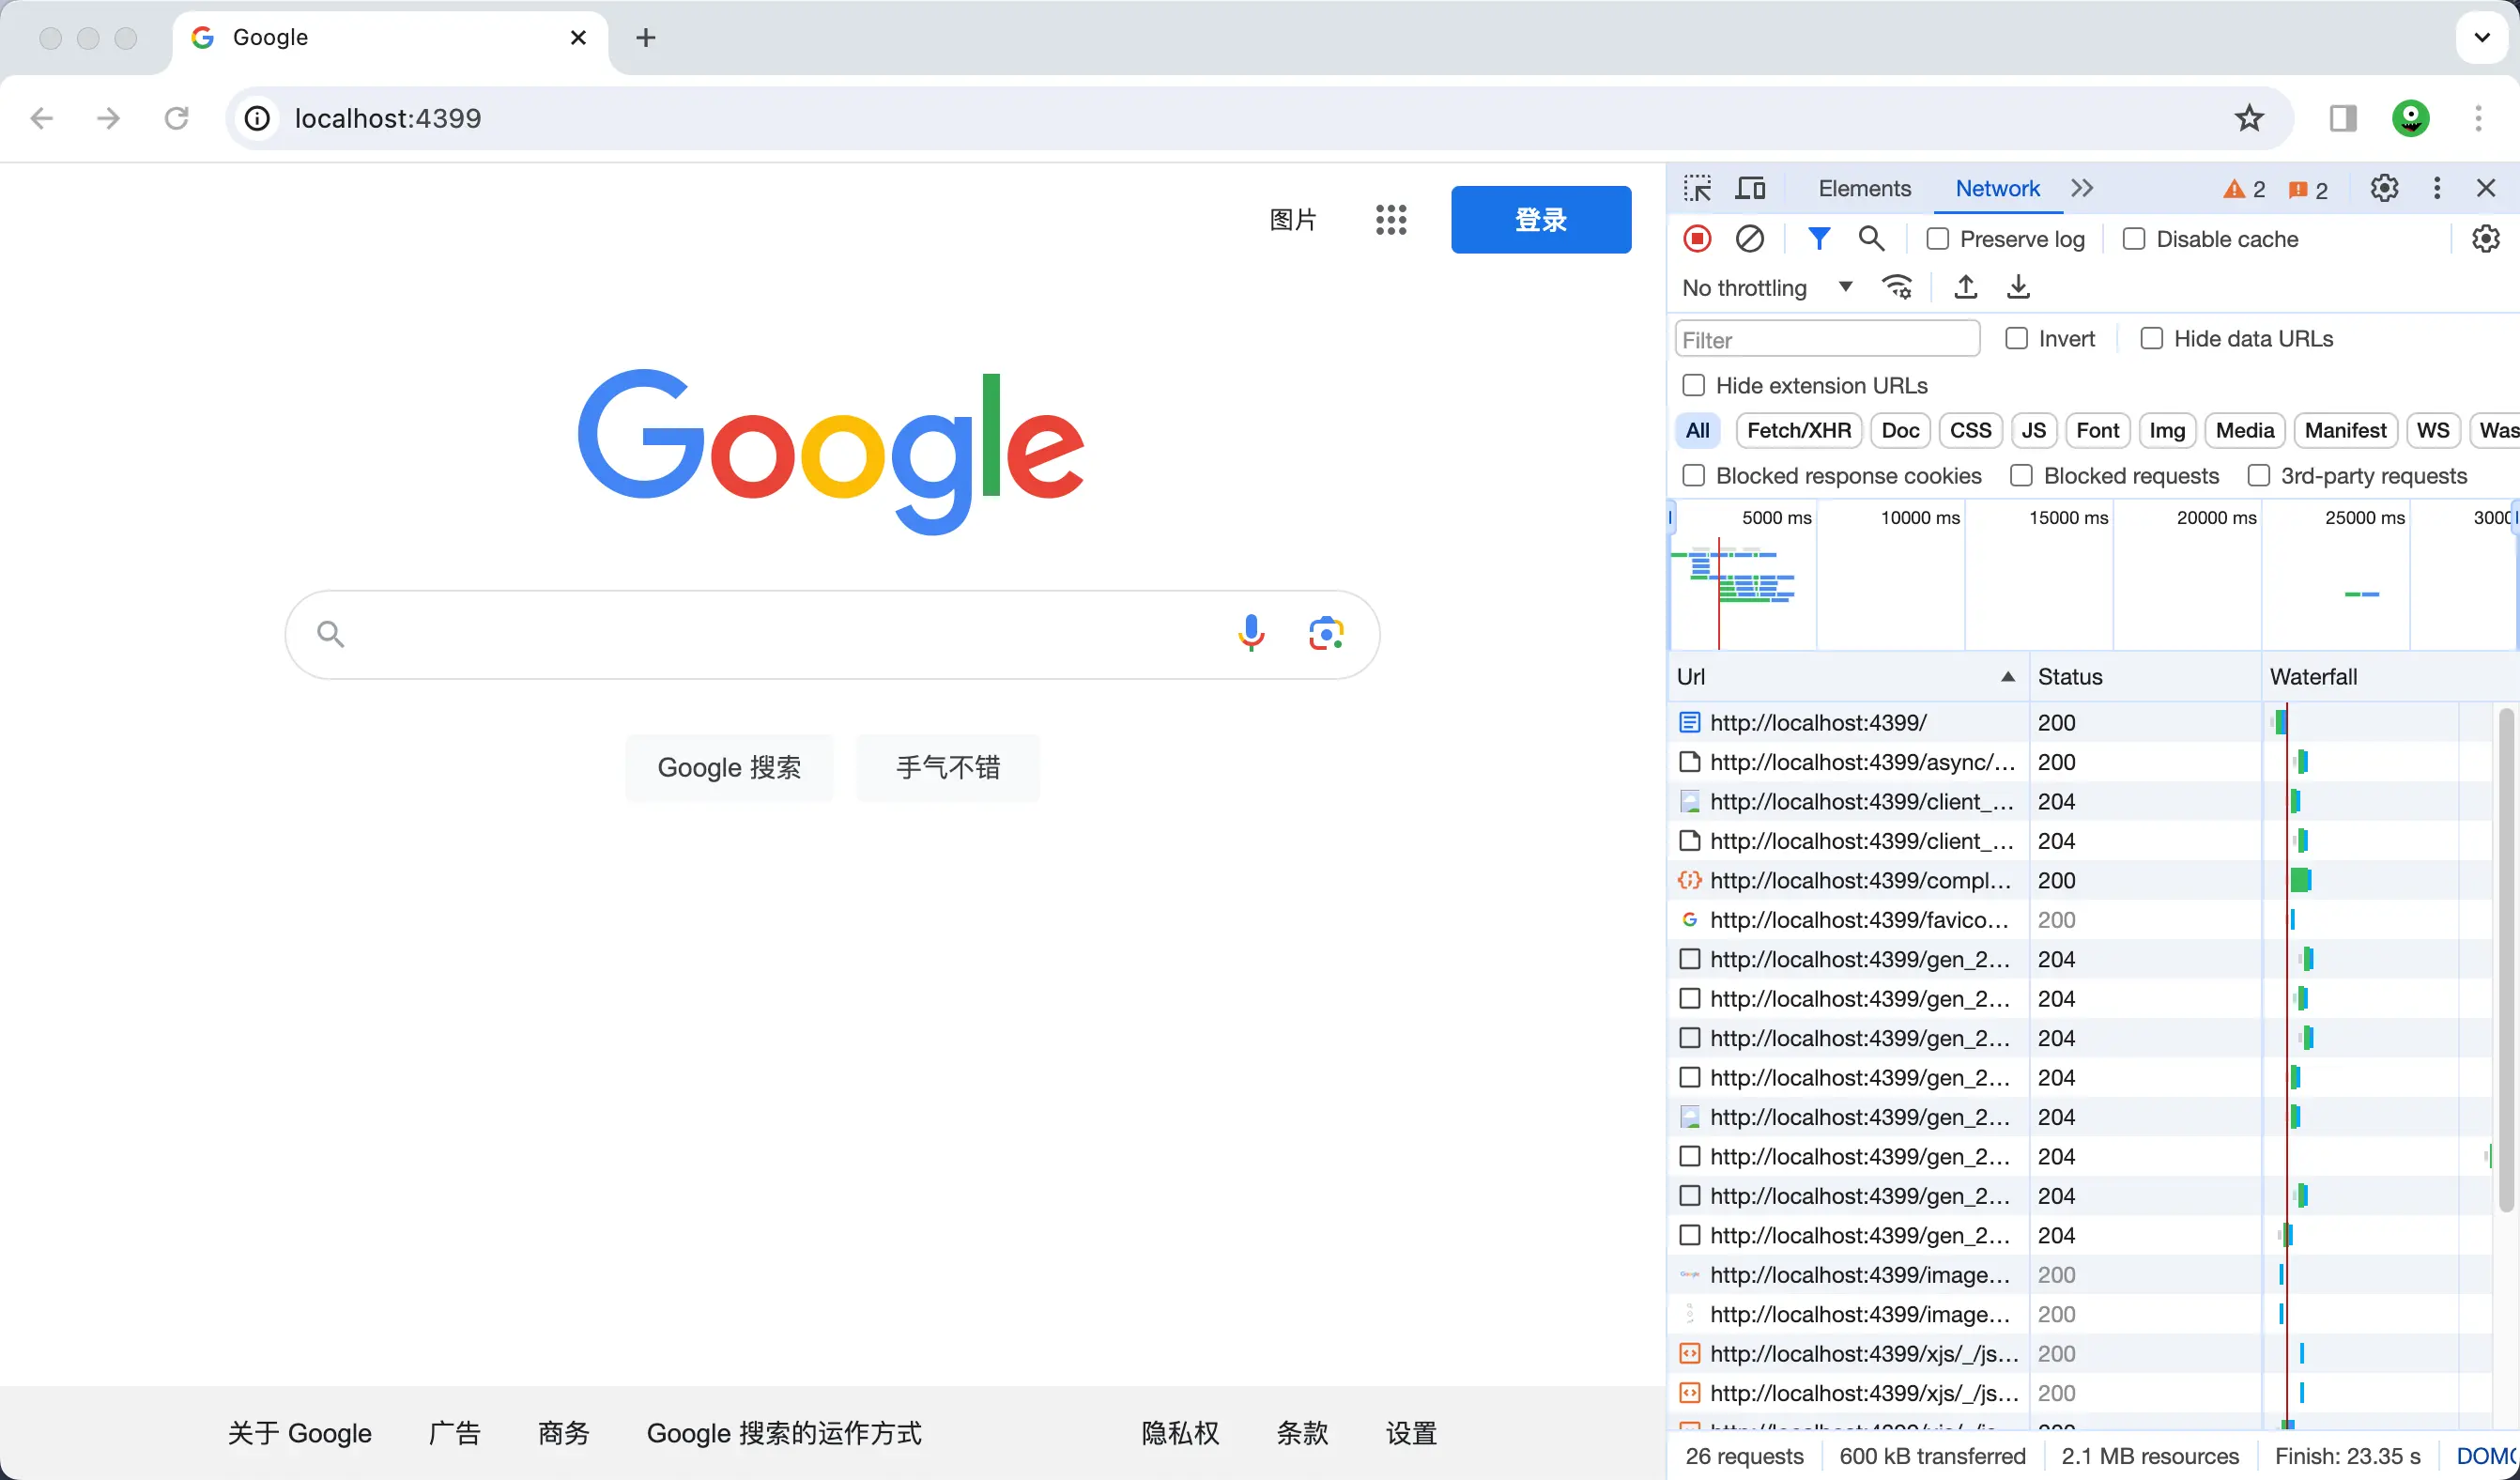
Task: Click the Google 搜索 button
Action: point(729,767)
